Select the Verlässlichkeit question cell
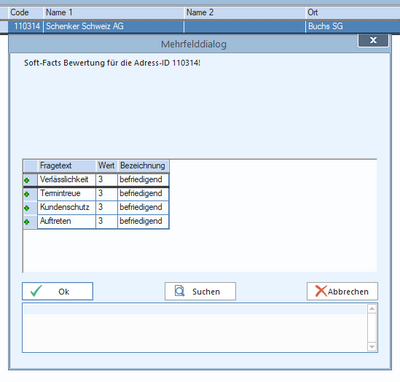This screenshot has height=382, width=400. point(67,180)
